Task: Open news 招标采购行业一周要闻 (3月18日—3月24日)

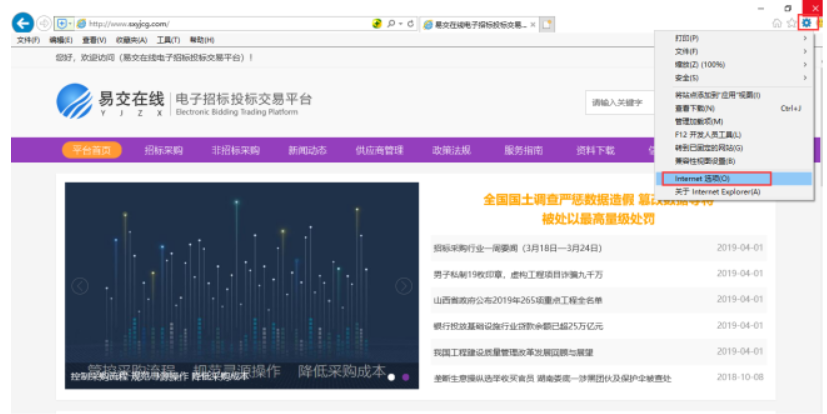Action: pyautogui.click(x=517, y=248)
